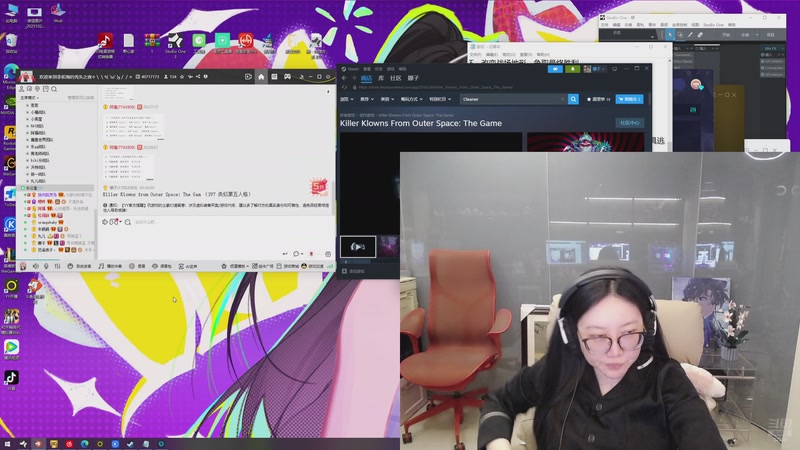Click the Steam announcements megaphone button
This screenshot has height=450, width=800.
(555, 69)
